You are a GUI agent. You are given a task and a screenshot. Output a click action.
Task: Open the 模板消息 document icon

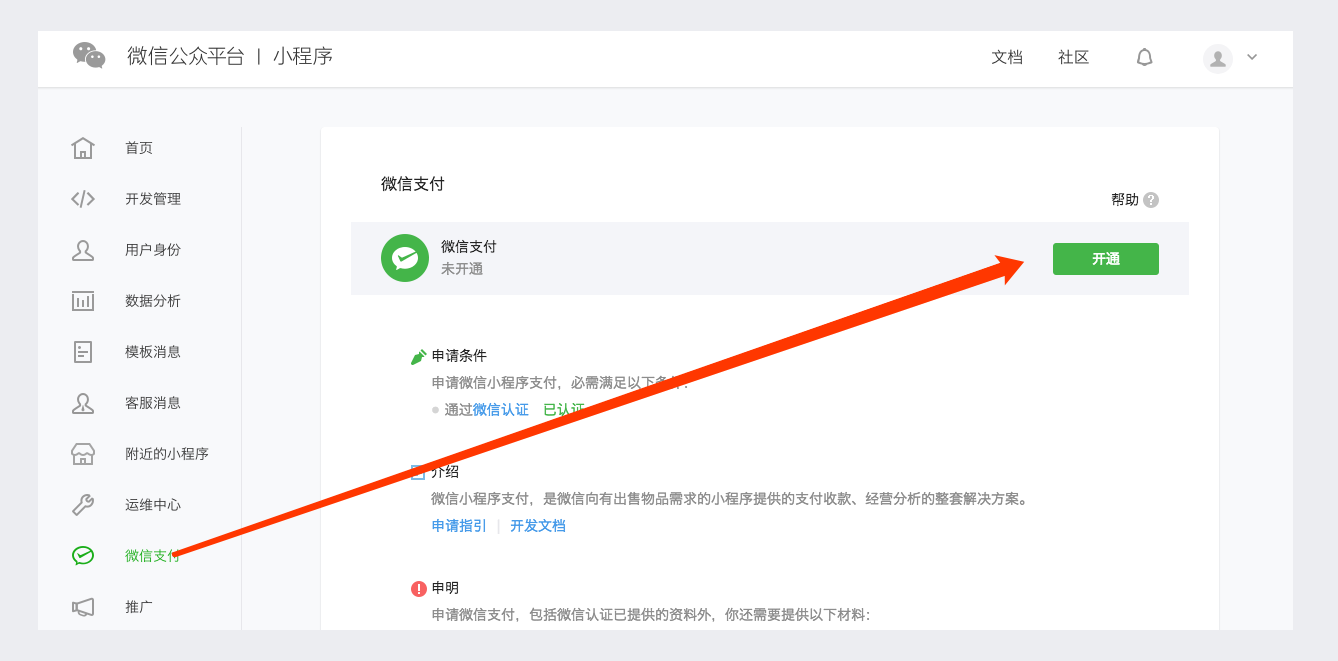[x=83, y=352]
